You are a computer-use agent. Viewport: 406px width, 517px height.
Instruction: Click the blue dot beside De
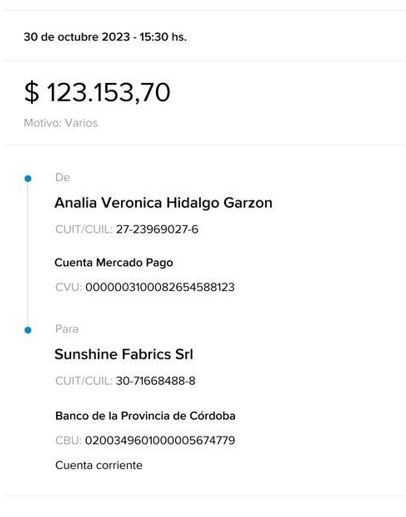coord(28,179)
